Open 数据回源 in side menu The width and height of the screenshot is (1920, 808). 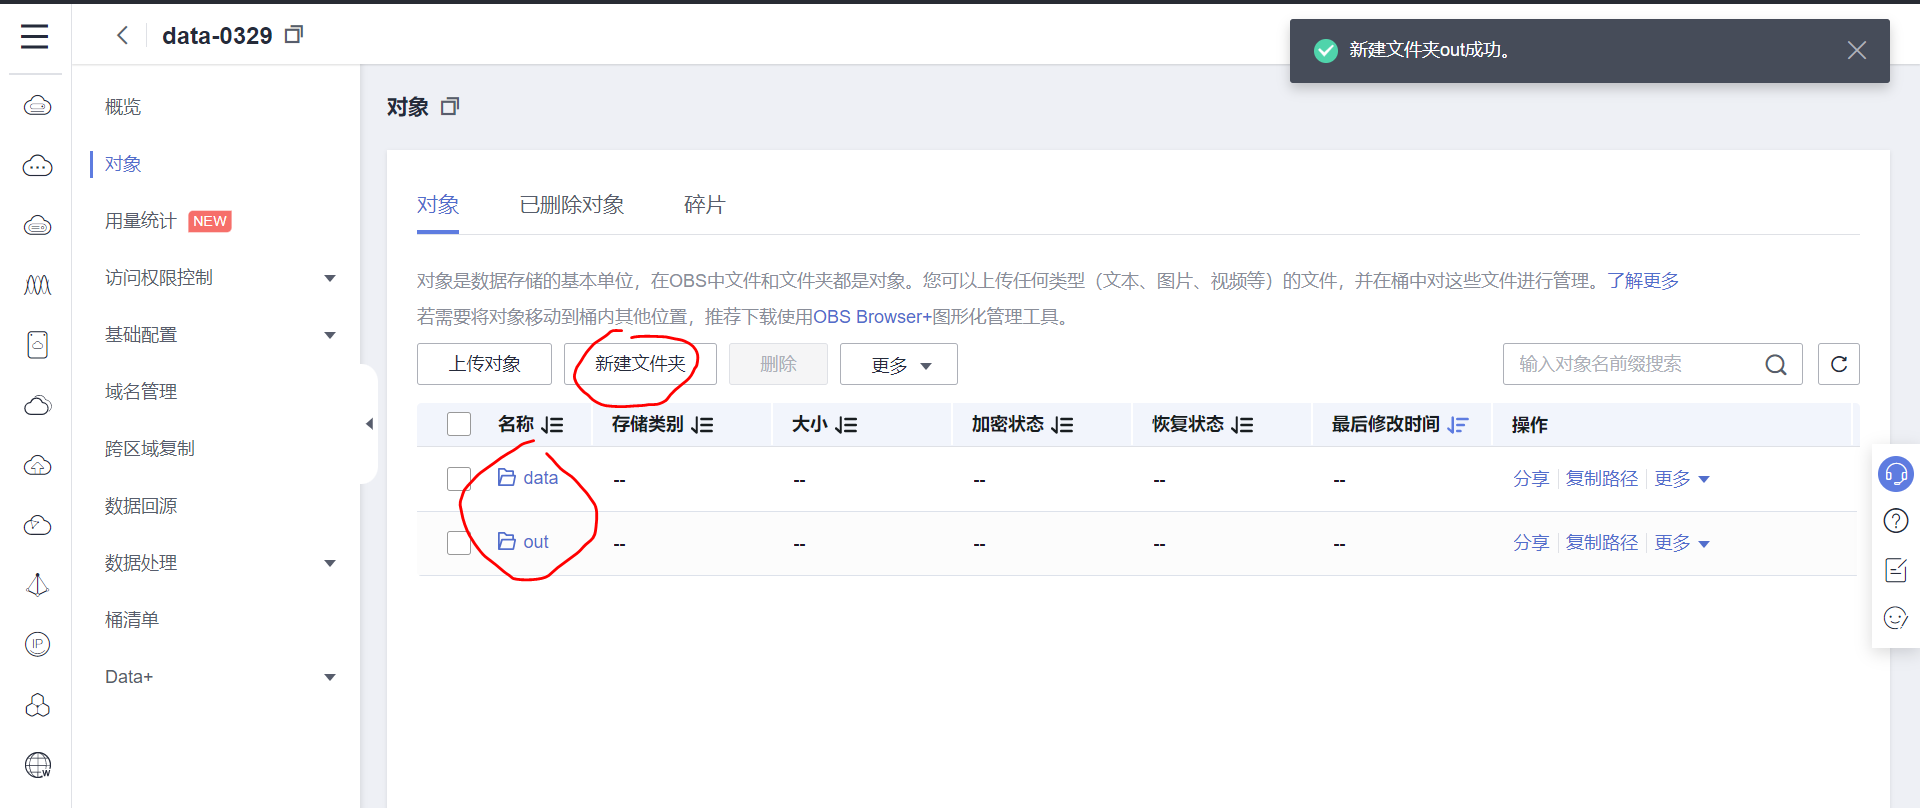pos(141,506)
